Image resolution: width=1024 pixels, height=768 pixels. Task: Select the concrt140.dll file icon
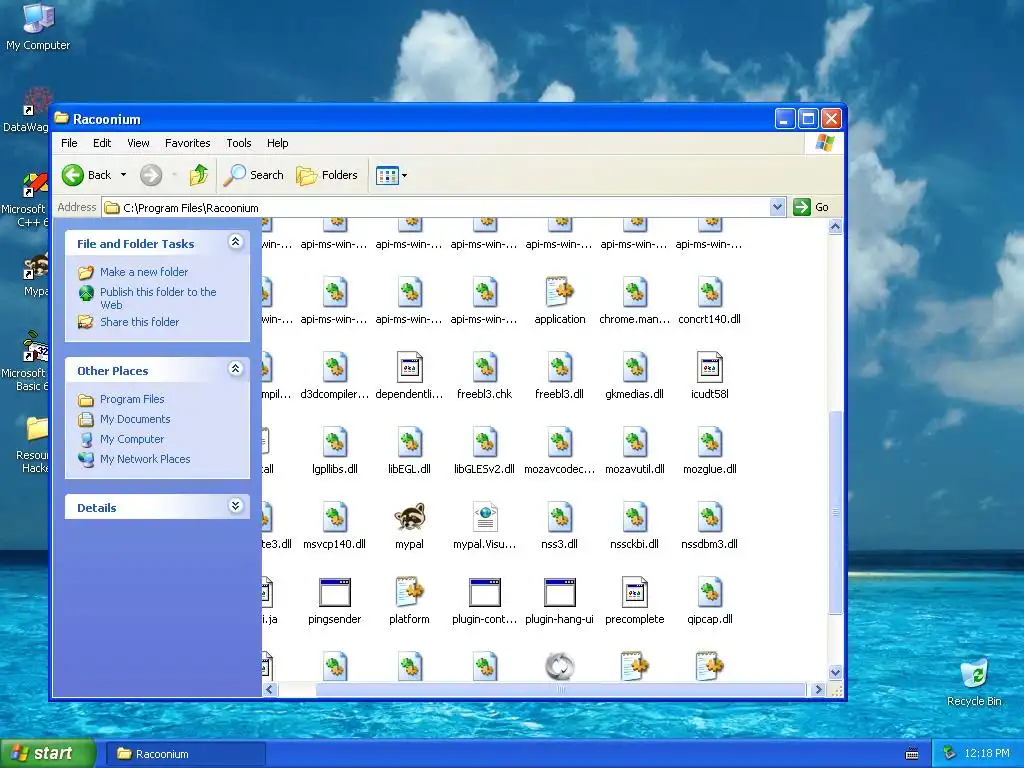coord(710,292)
